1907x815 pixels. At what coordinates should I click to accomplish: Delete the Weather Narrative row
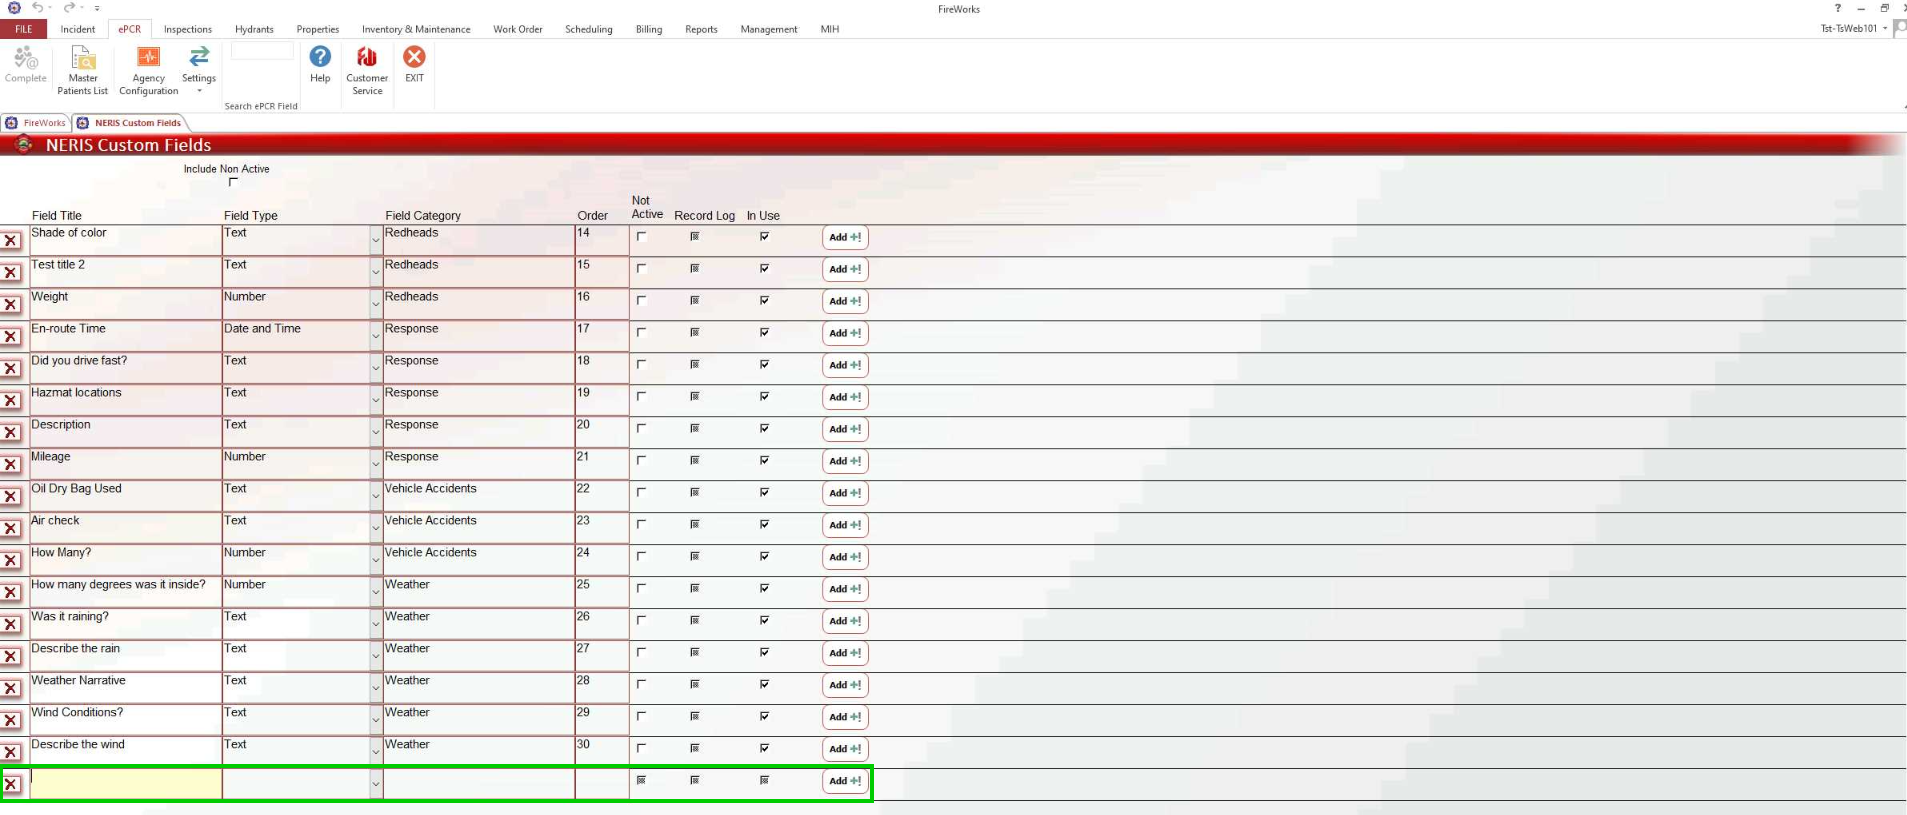coord(11,689)
